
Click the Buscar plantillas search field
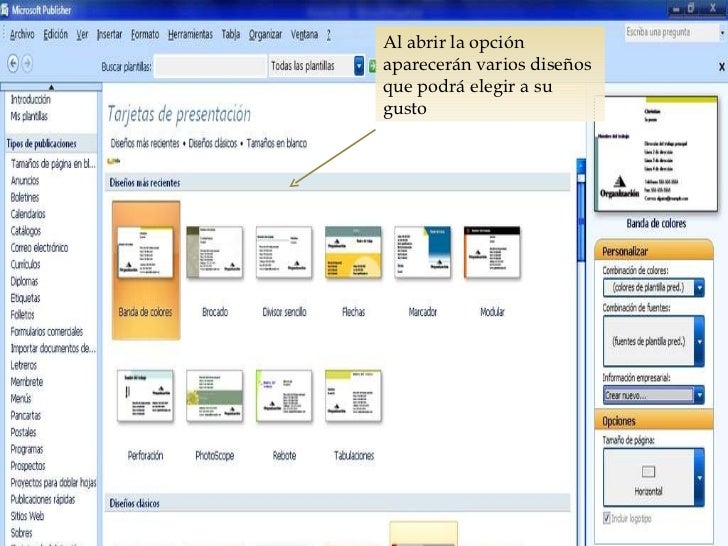coord(210,66)
